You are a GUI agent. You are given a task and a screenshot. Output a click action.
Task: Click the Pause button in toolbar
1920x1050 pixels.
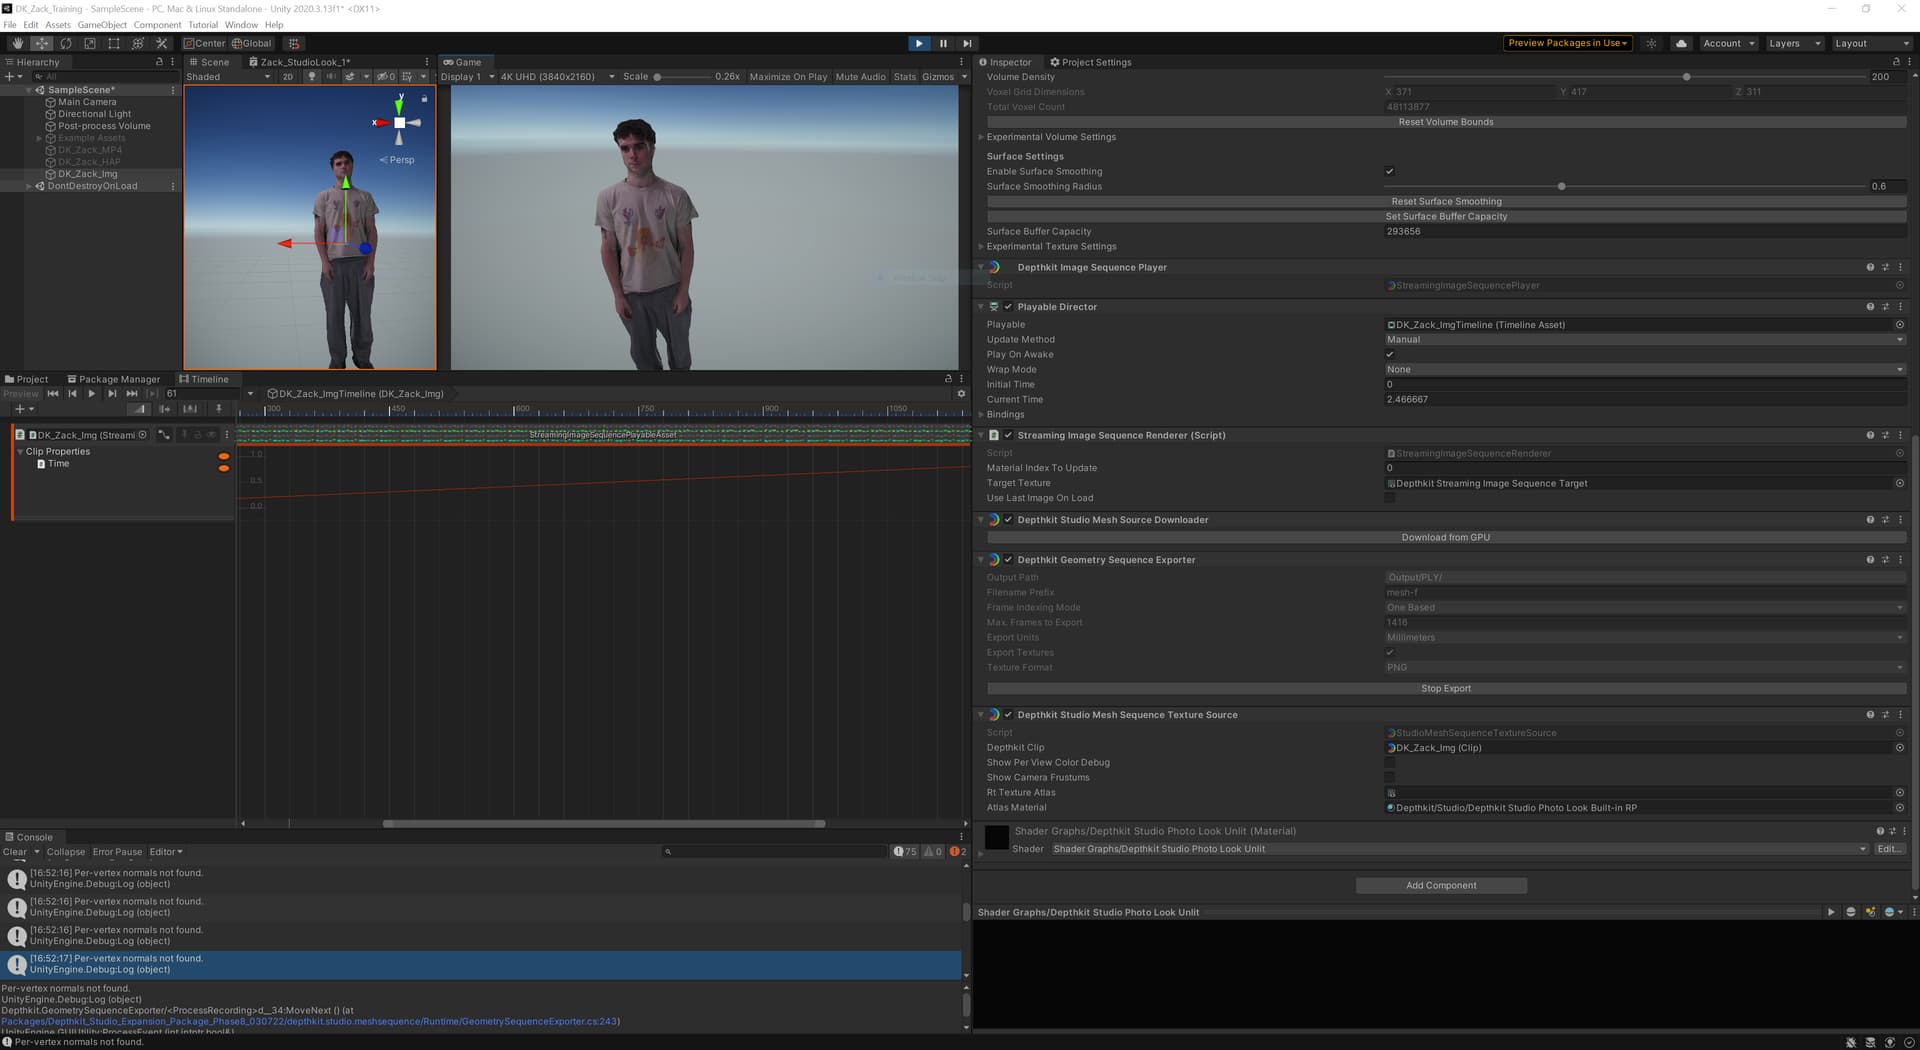pos(943,44)
